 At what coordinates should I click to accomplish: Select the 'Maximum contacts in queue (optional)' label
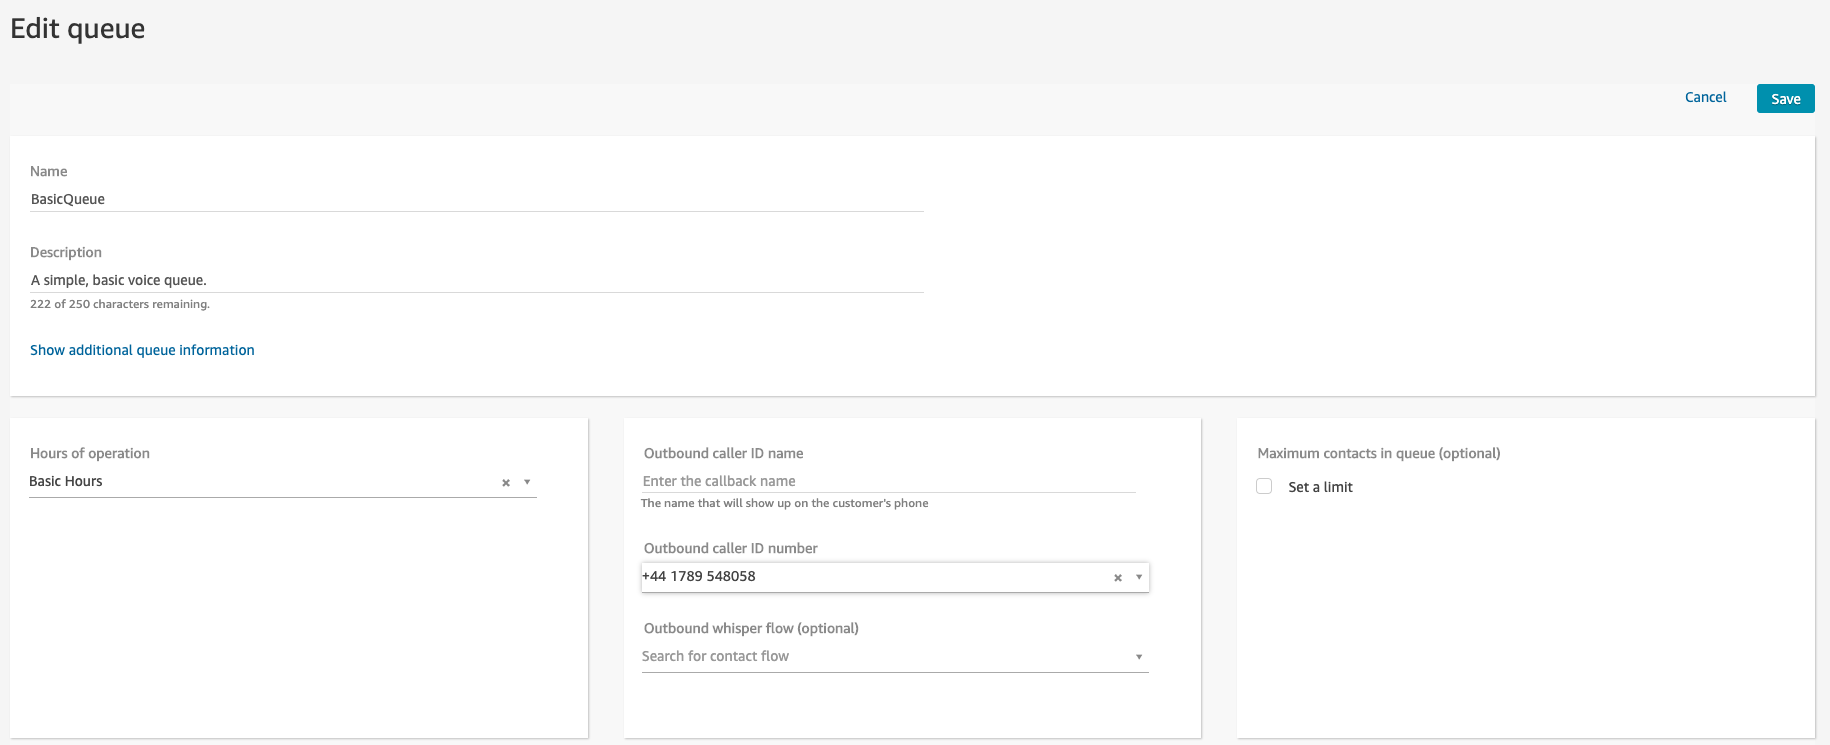point(1379,453)
